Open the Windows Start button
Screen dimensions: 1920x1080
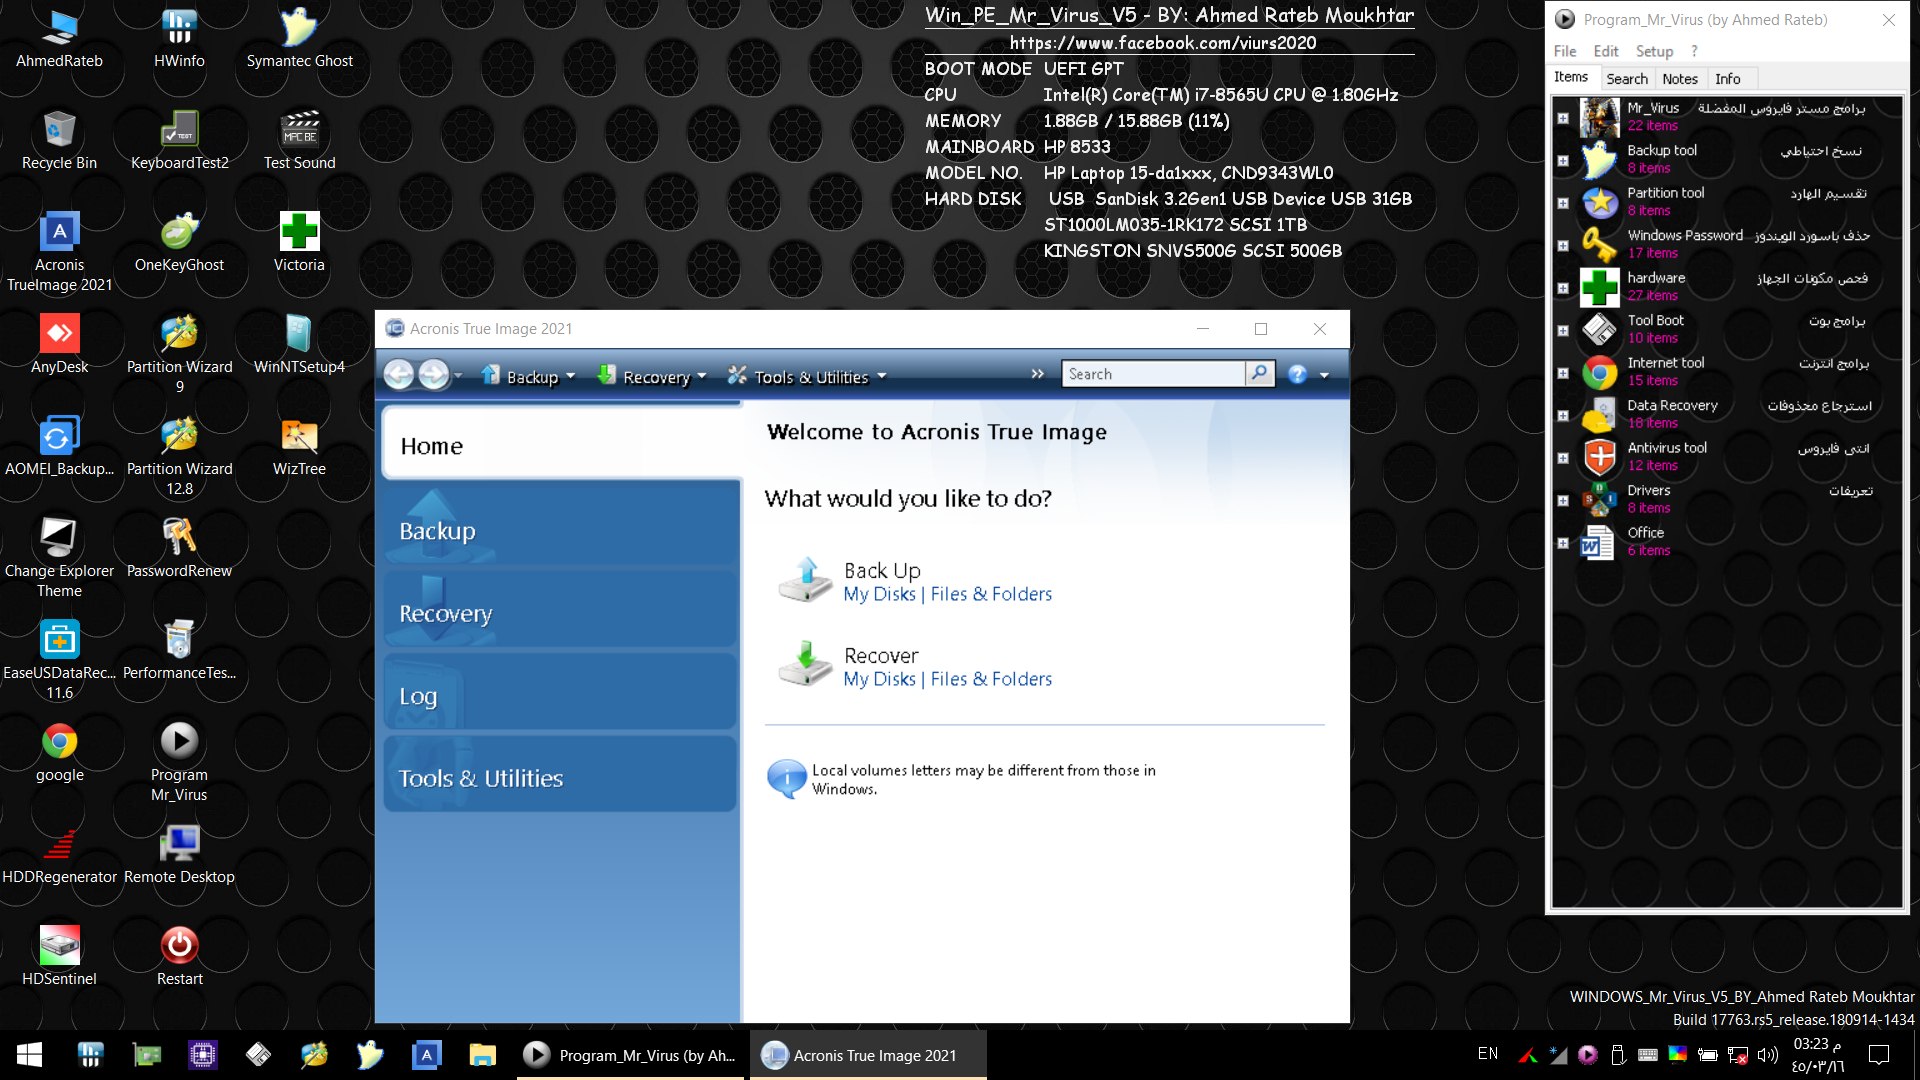point(29,1055)
